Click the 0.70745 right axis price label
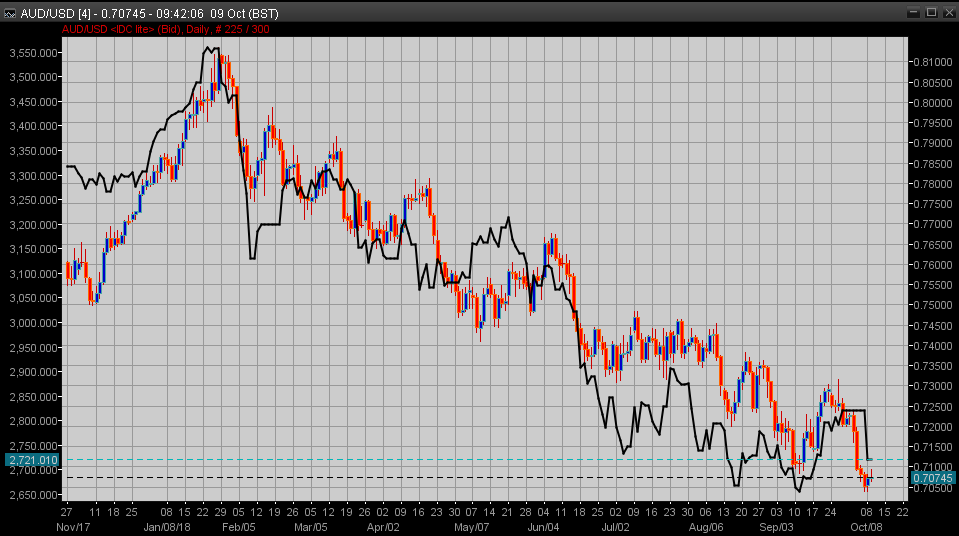The height and width of the screenshot is (536, 959). click(931, 479)
